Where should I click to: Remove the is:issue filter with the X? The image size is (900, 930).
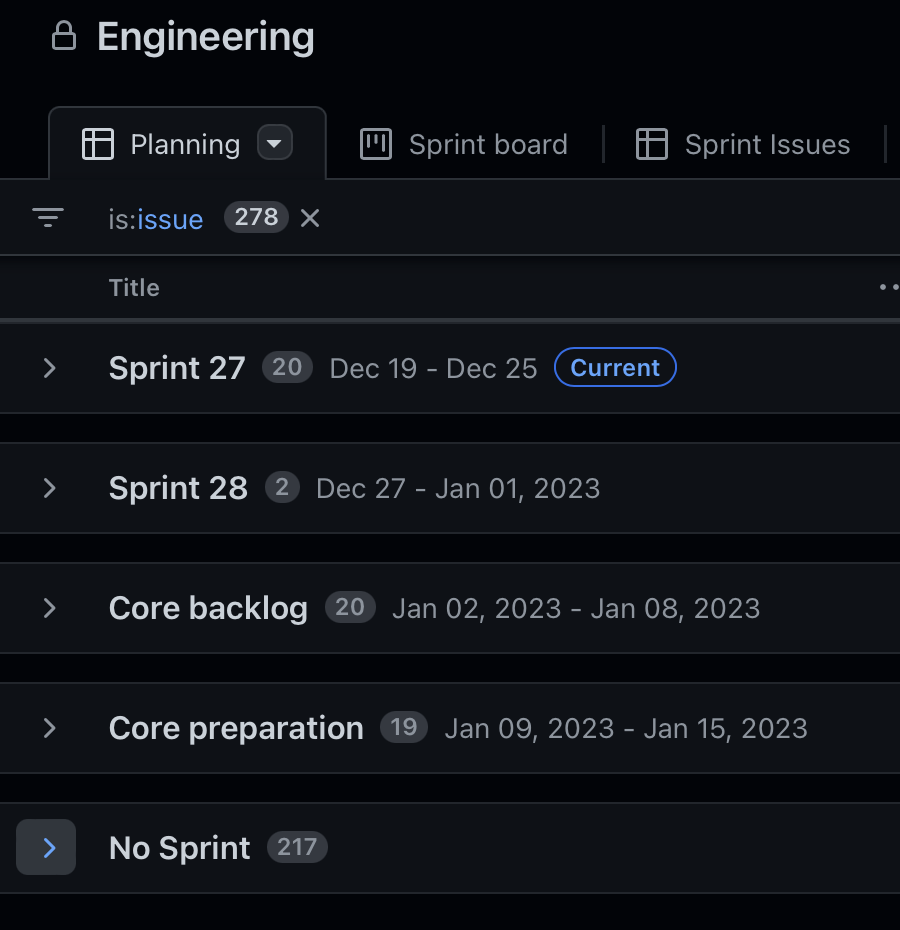309,217
